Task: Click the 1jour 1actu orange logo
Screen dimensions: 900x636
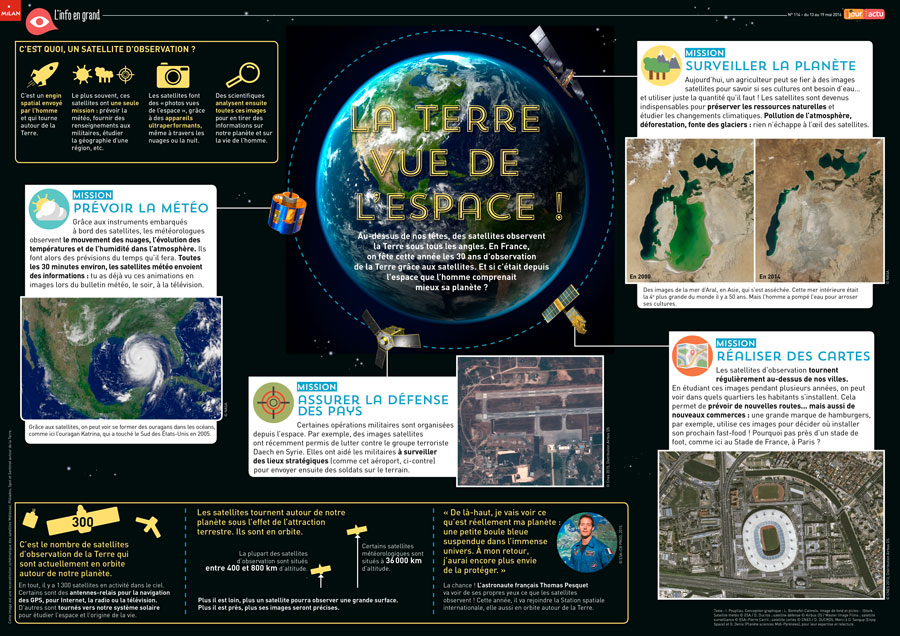Action: pos(864,14)
